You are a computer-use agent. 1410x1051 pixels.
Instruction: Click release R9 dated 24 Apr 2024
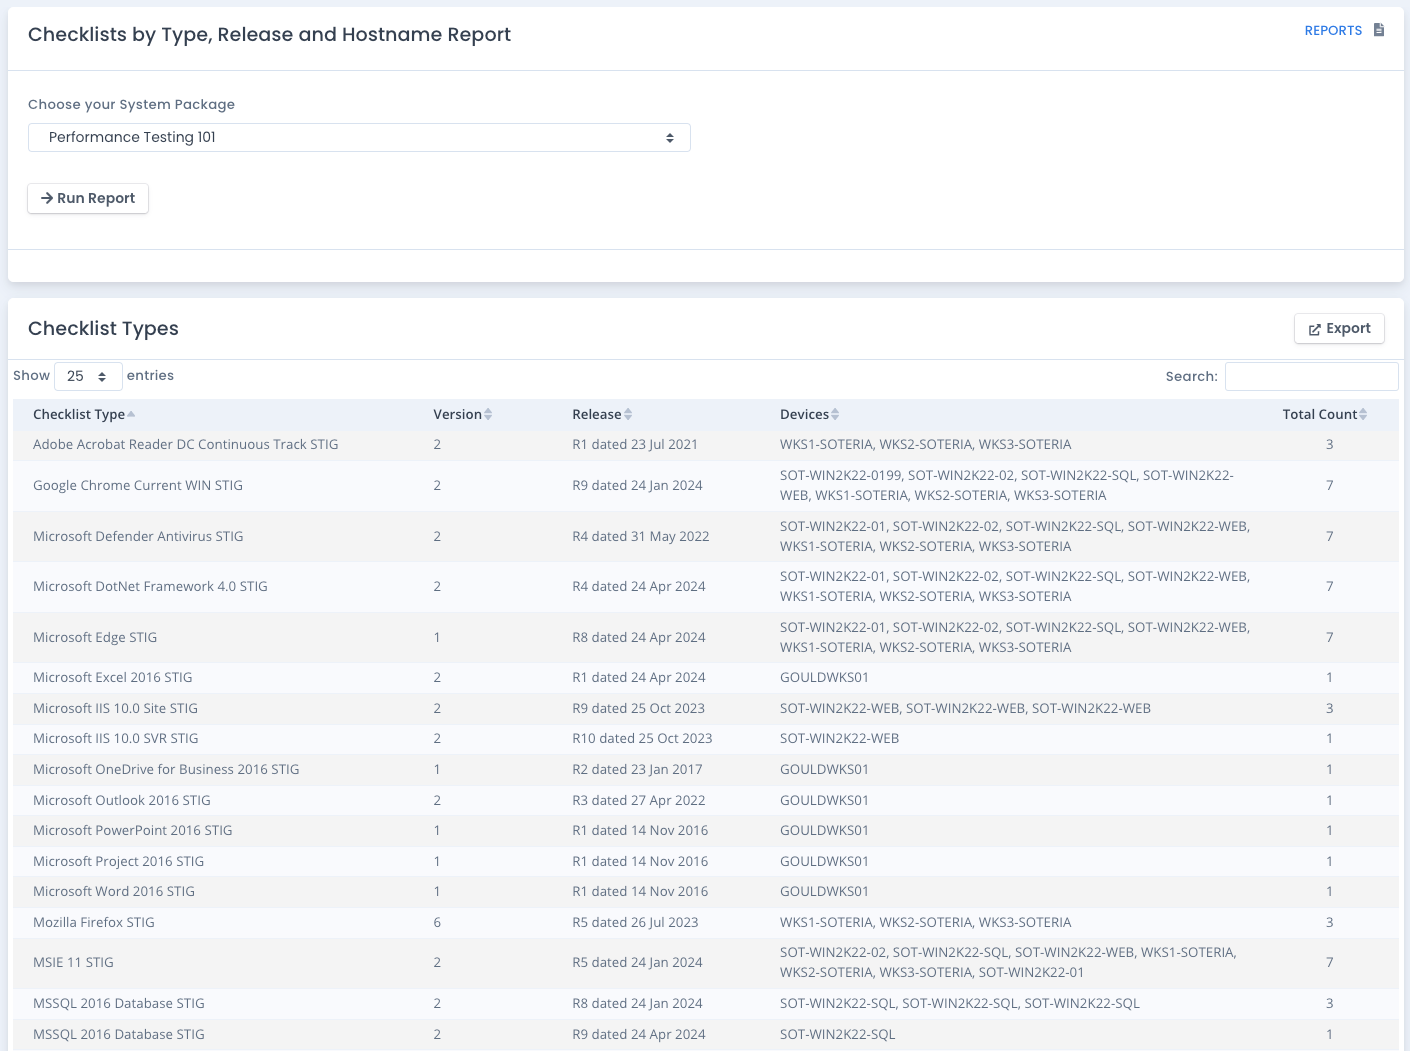click(x=639, y=1034)
